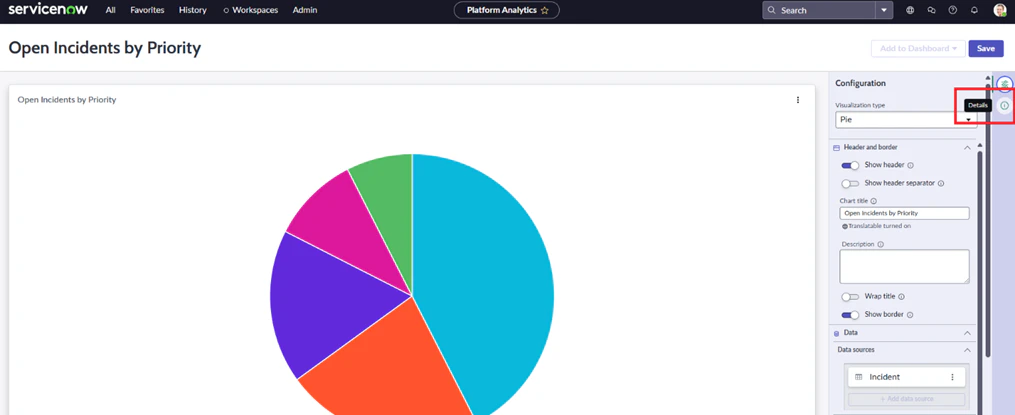This screenshot has width=1015, height=415.
Task: Open the notifications bell icon
Action: [974, 10]
